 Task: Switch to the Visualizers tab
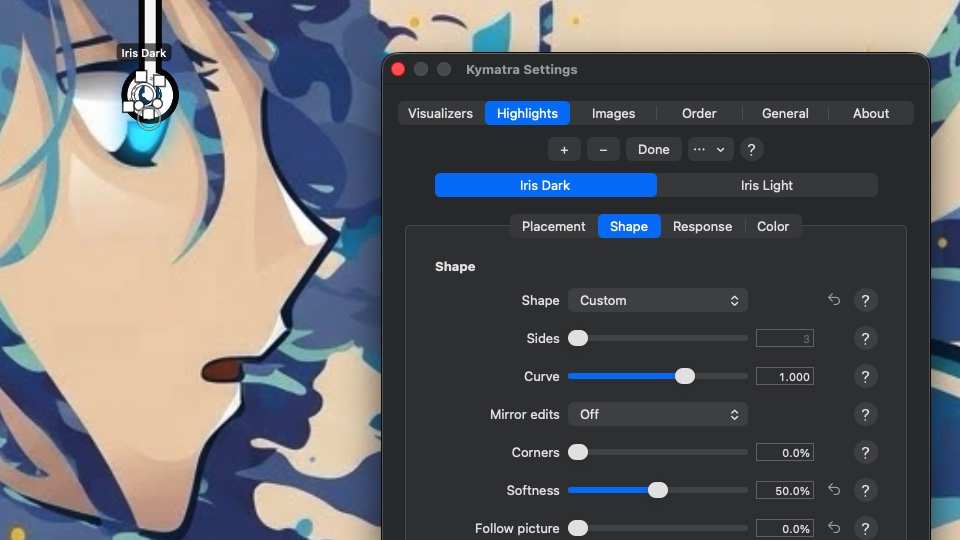[440, 113]
